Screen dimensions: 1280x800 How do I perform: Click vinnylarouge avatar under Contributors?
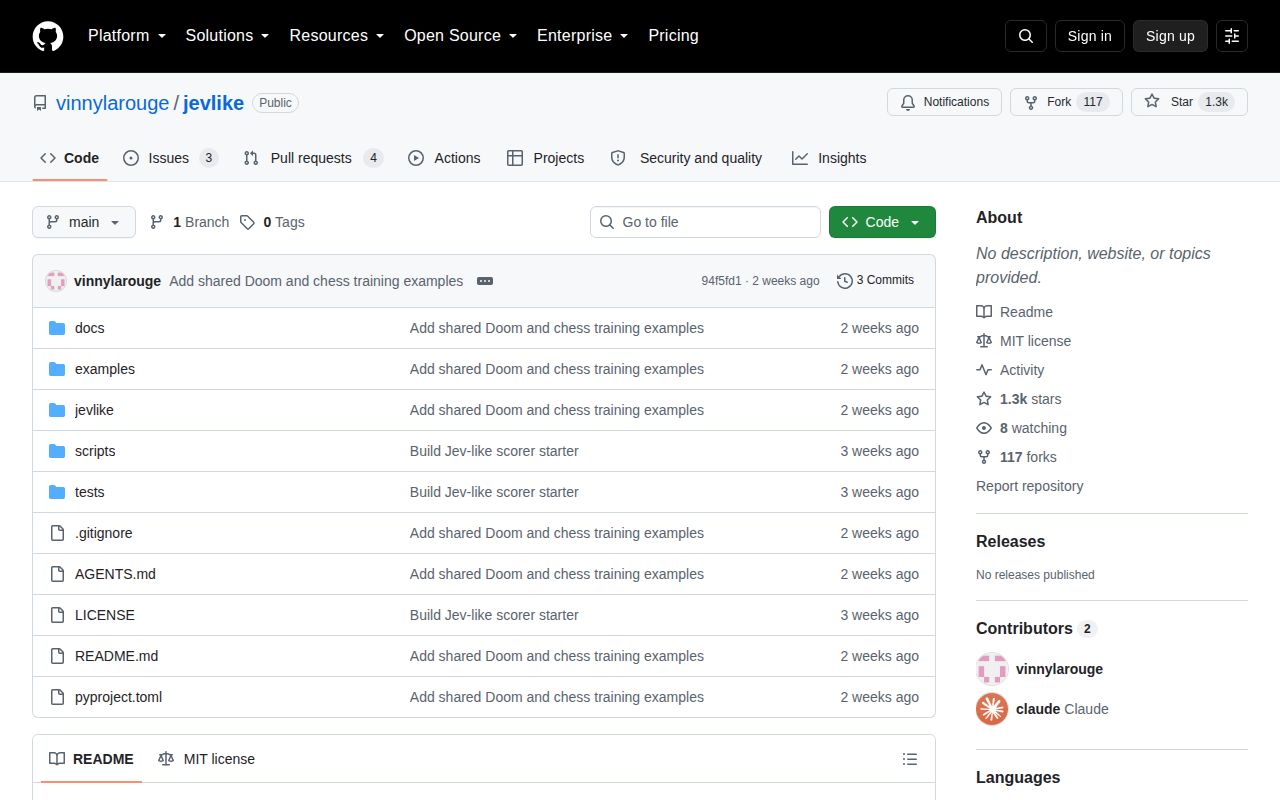coord(992,669)
